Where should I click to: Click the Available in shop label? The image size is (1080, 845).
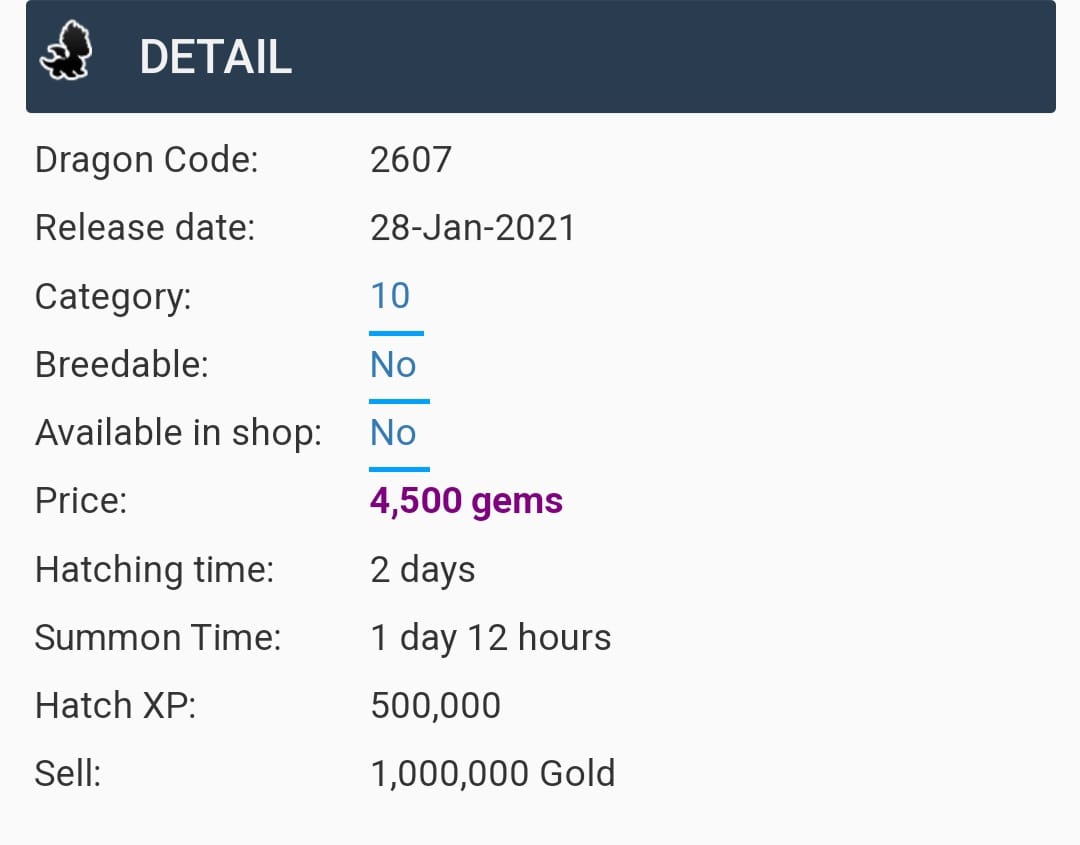pos(178,433)
